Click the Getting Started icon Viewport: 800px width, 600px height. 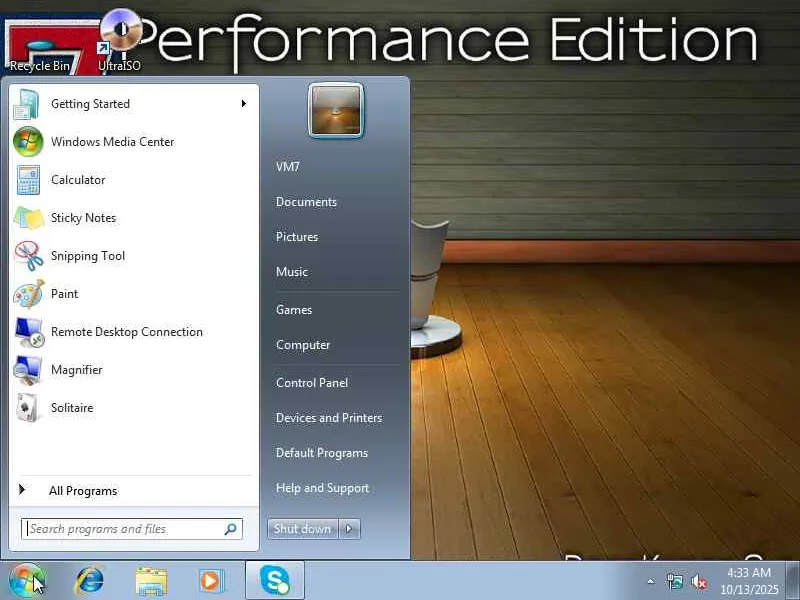tap(27, 104)
